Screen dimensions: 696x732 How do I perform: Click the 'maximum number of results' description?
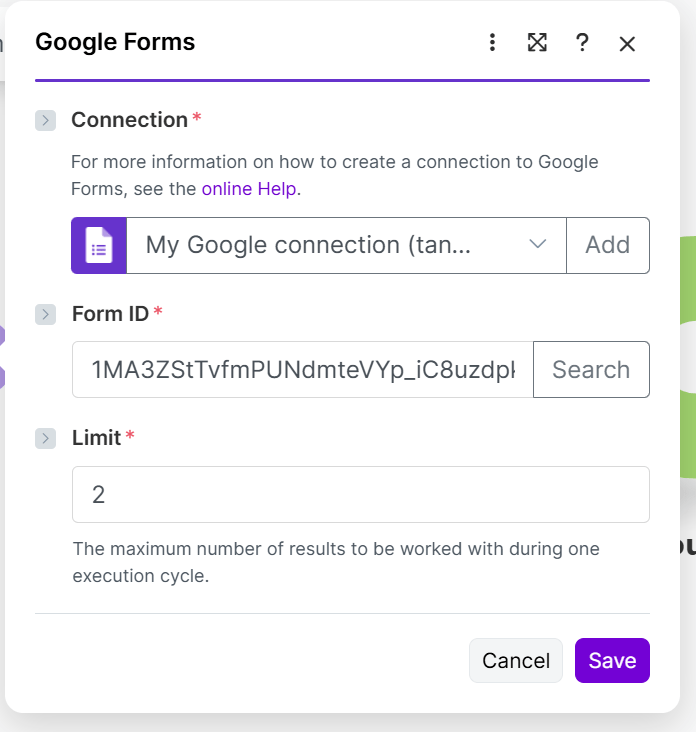pos(336,563)
